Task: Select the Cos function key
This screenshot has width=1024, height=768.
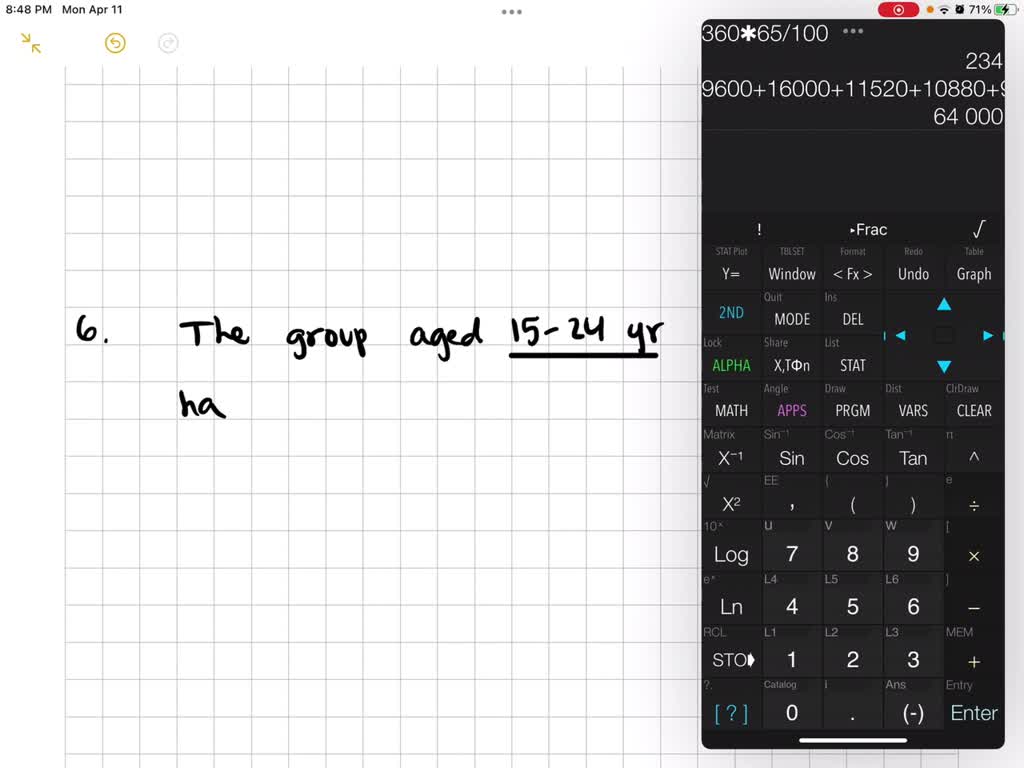Action: (x=852, y=458)
